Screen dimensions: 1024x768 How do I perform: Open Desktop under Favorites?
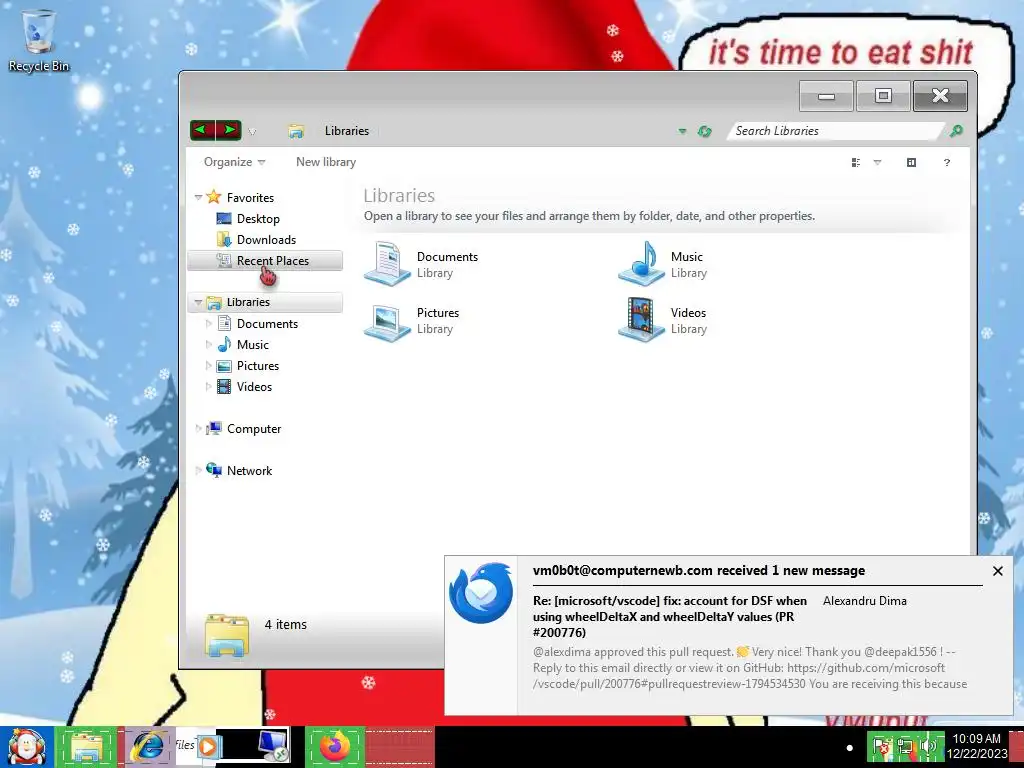[258, 219]
